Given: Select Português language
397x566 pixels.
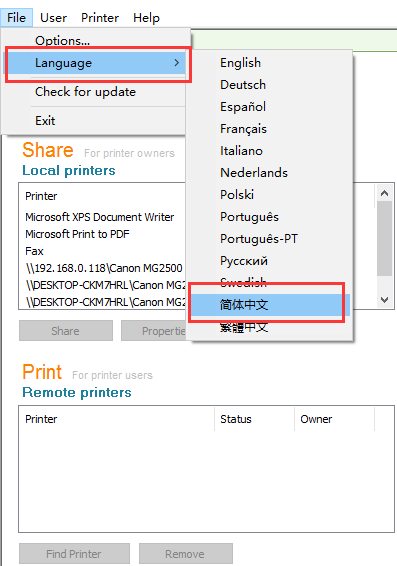Looking at the screenshot, I should tap(270, 217).
